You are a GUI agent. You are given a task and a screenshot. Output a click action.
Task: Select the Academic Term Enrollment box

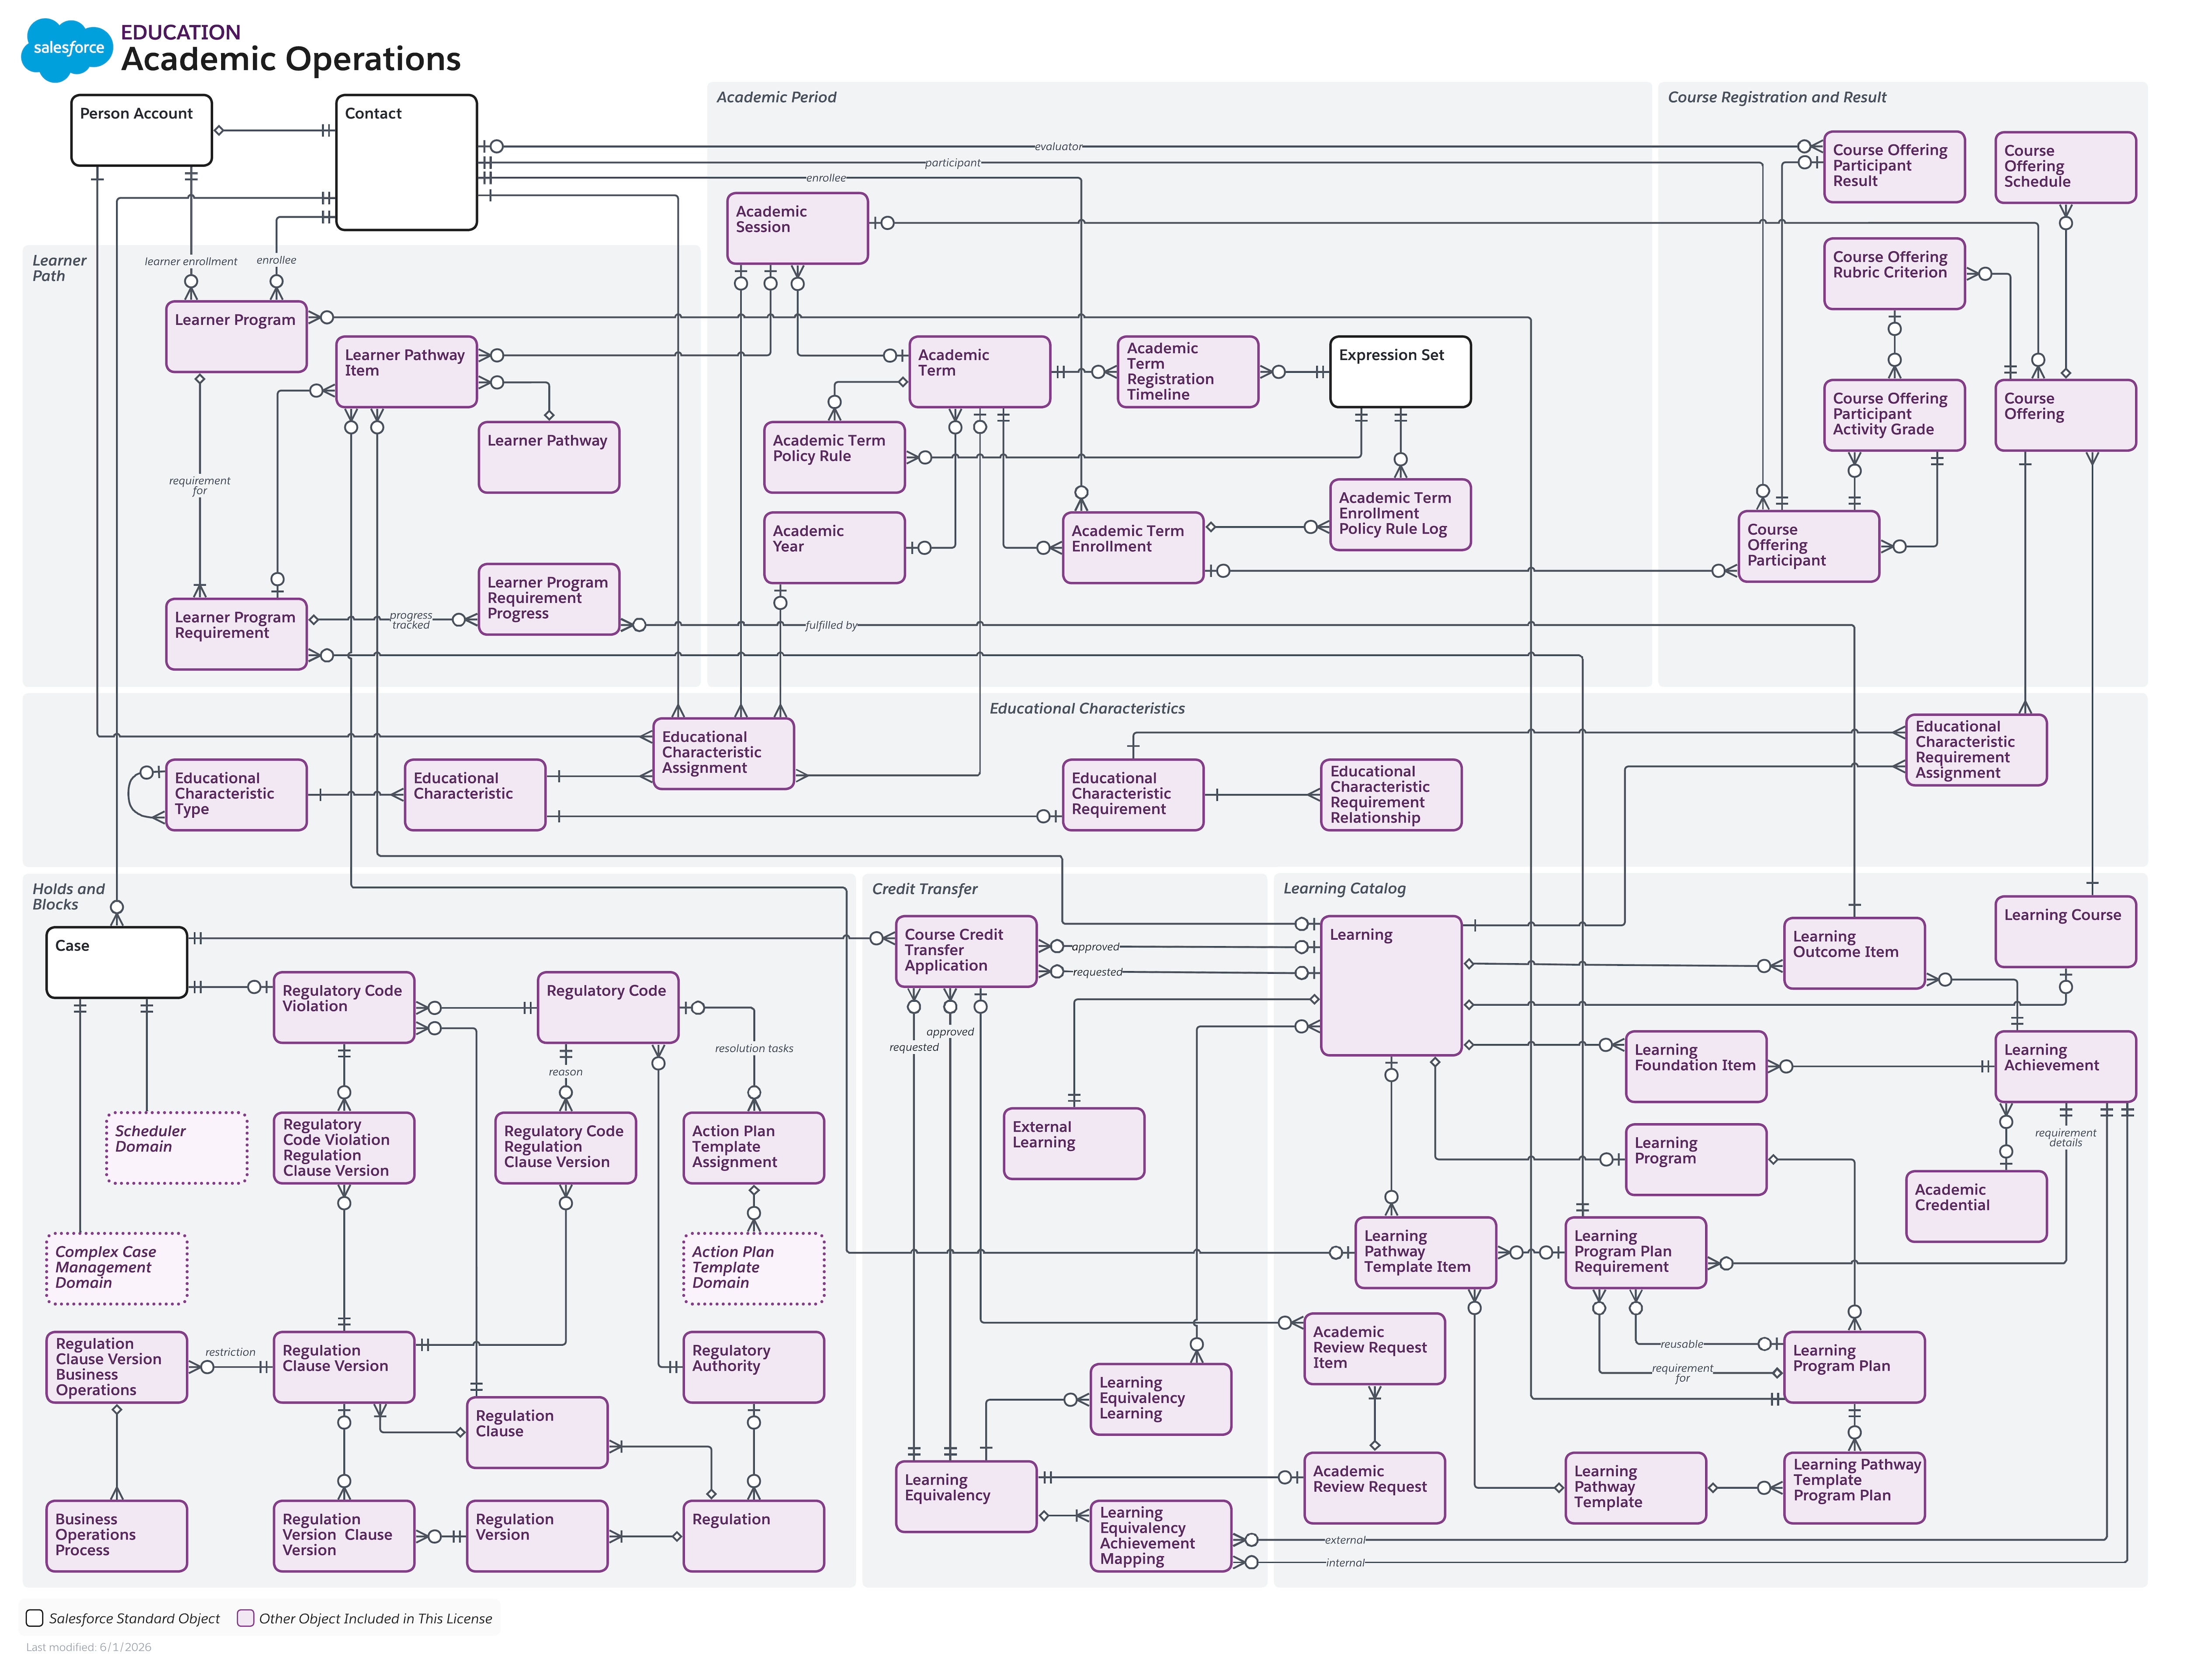(x=1133, y=548)
